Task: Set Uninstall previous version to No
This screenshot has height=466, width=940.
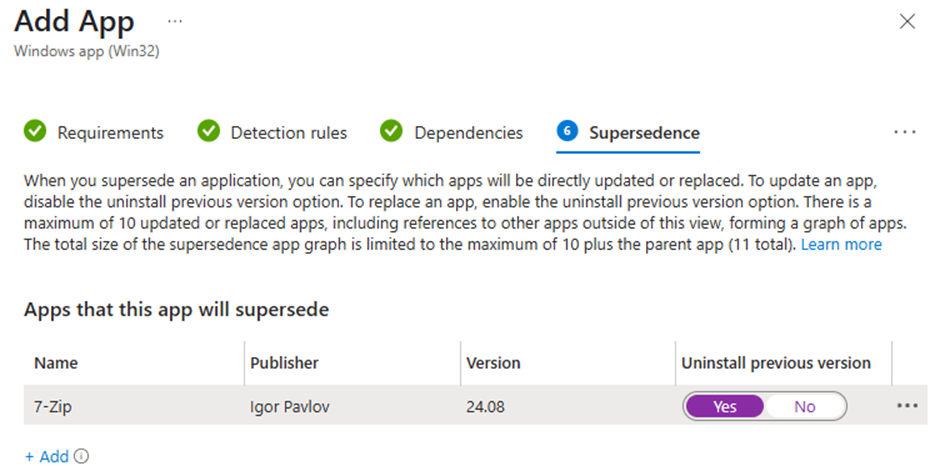Action: click(805, 407)
